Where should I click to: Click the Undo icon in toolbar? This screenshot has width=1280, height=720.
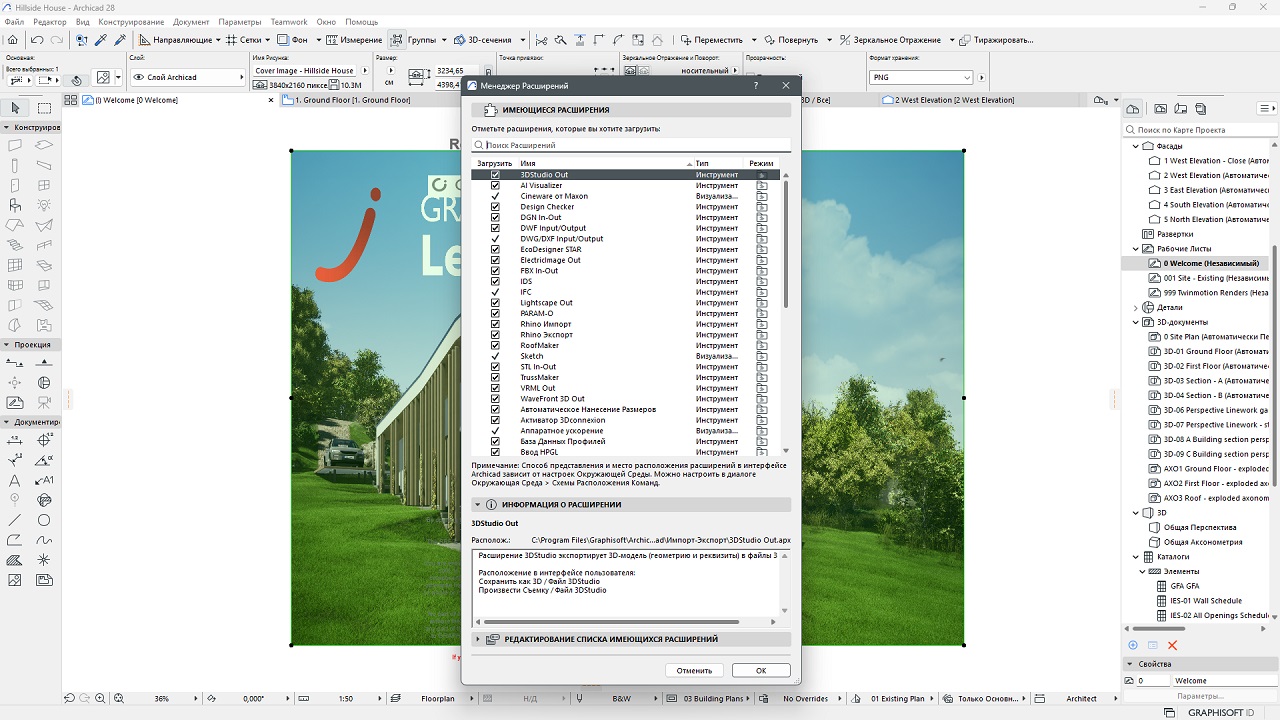[x=37, y=40]
